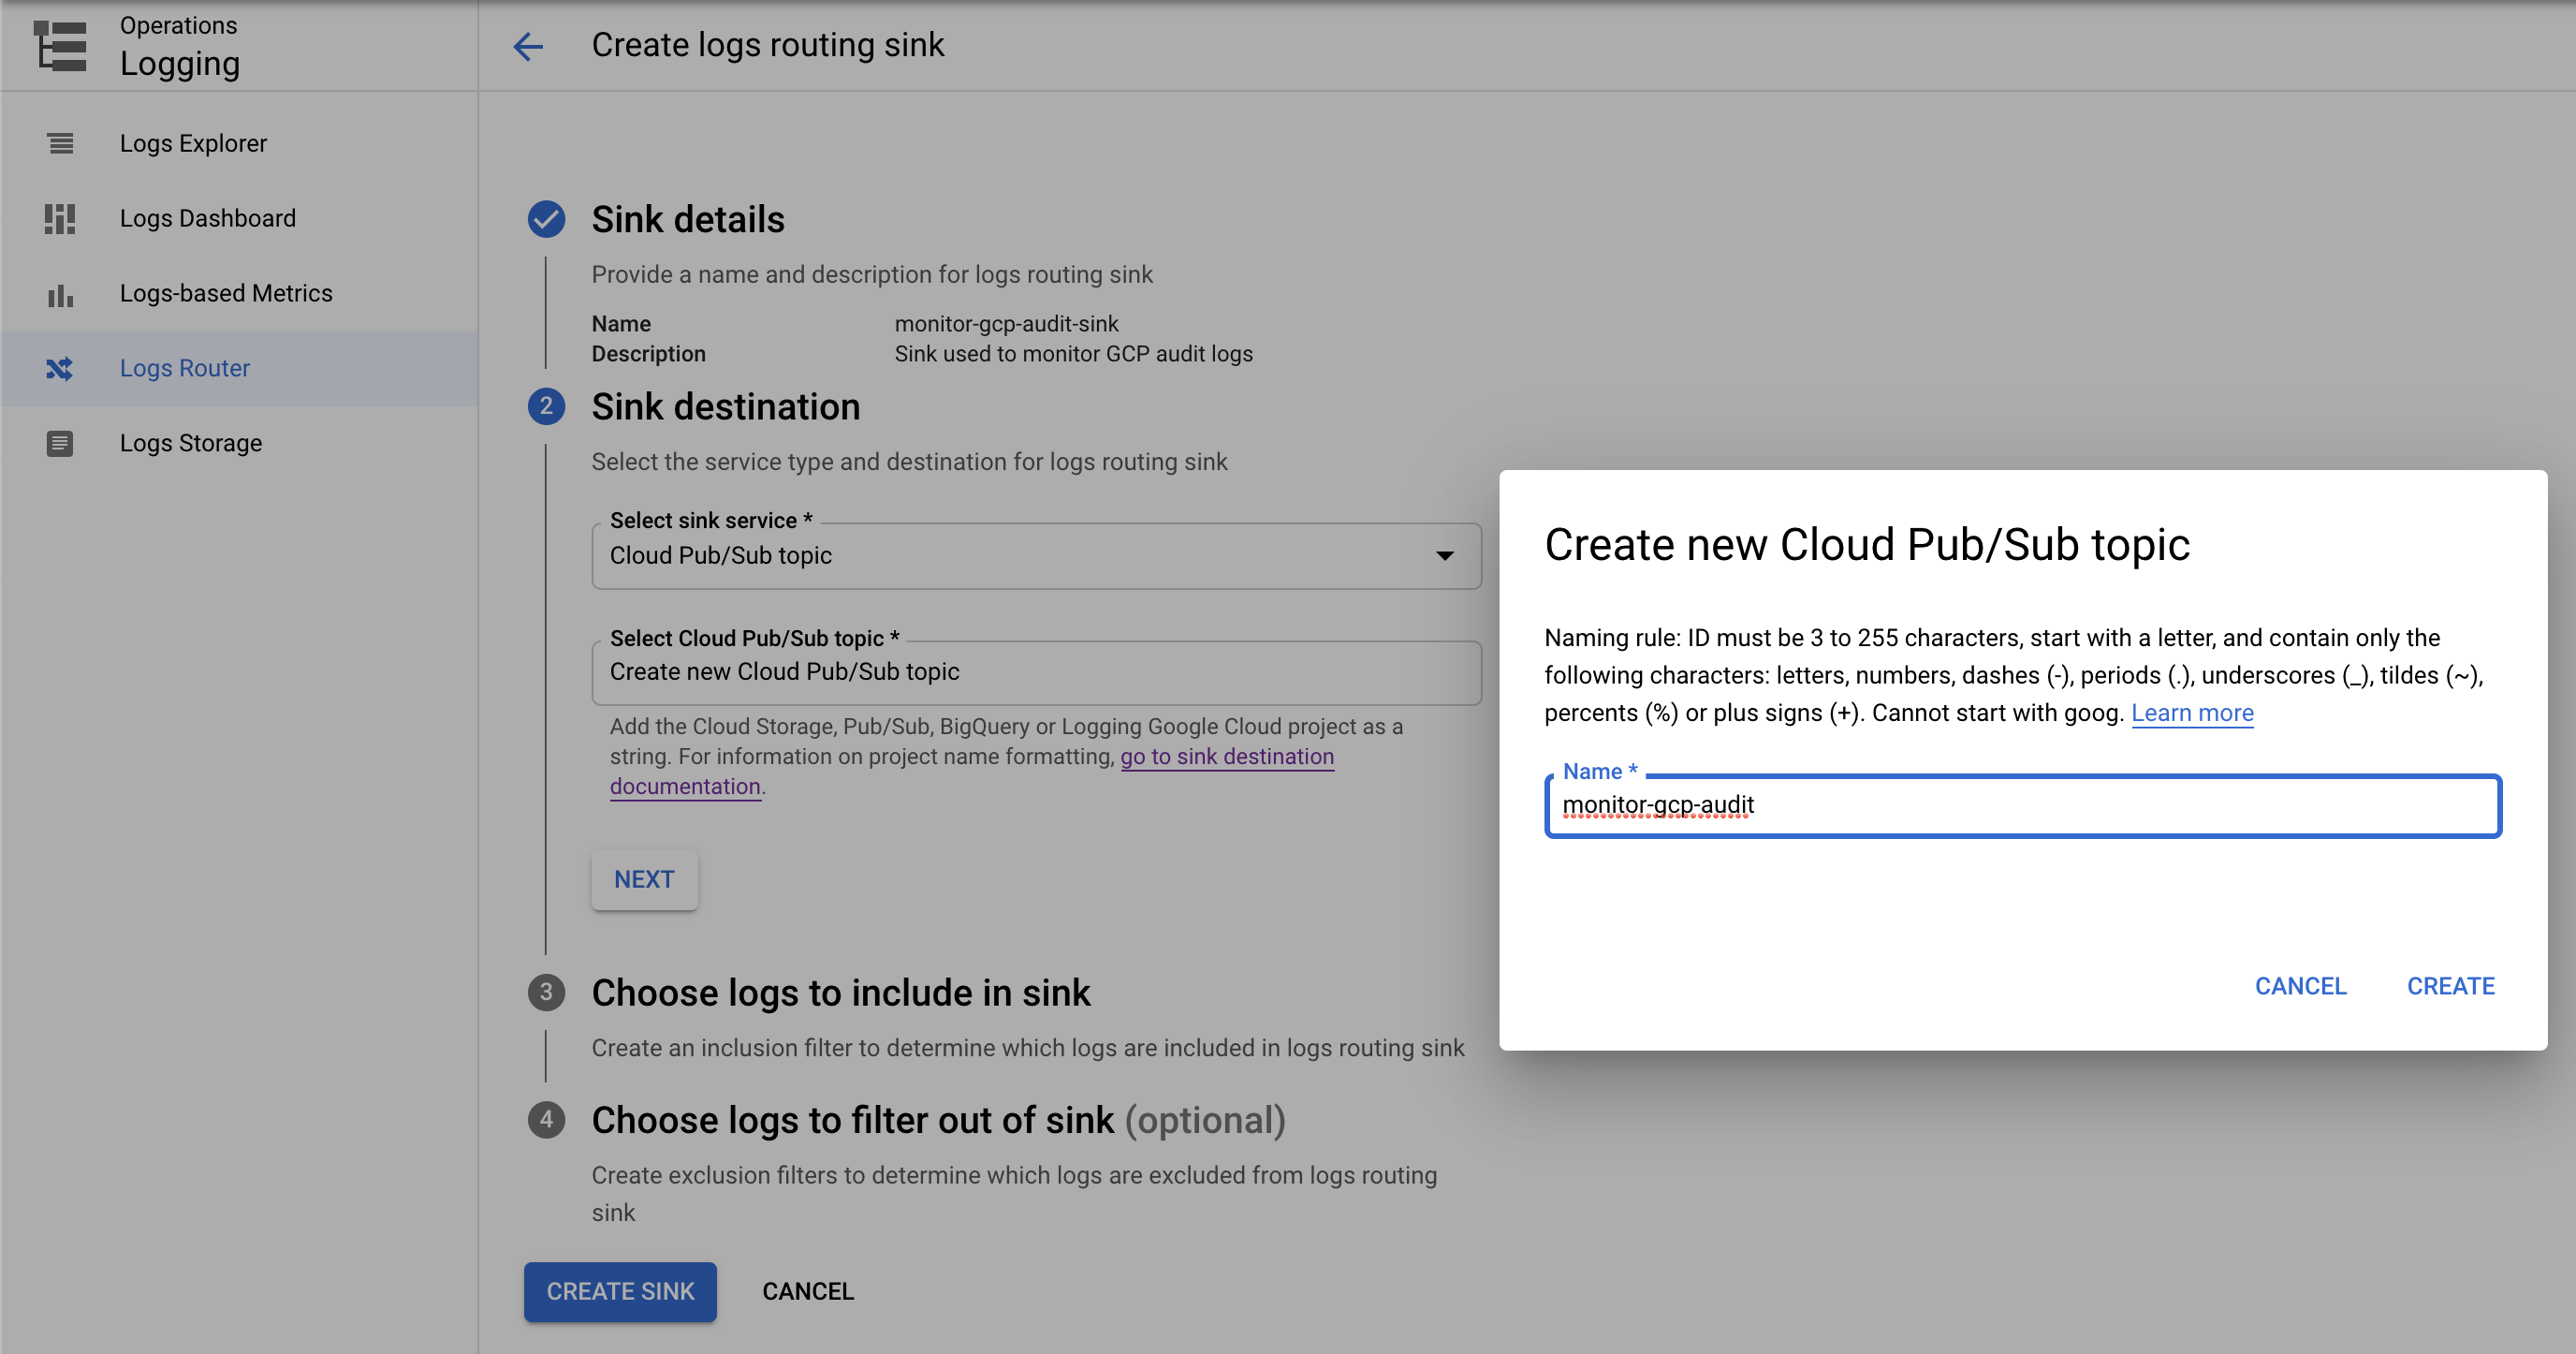The height and width of the screenshot is (1354, 2576).
Task: Open Logs Explorer in sidebar
Action: pyautogui.click(x=193, y=143)
